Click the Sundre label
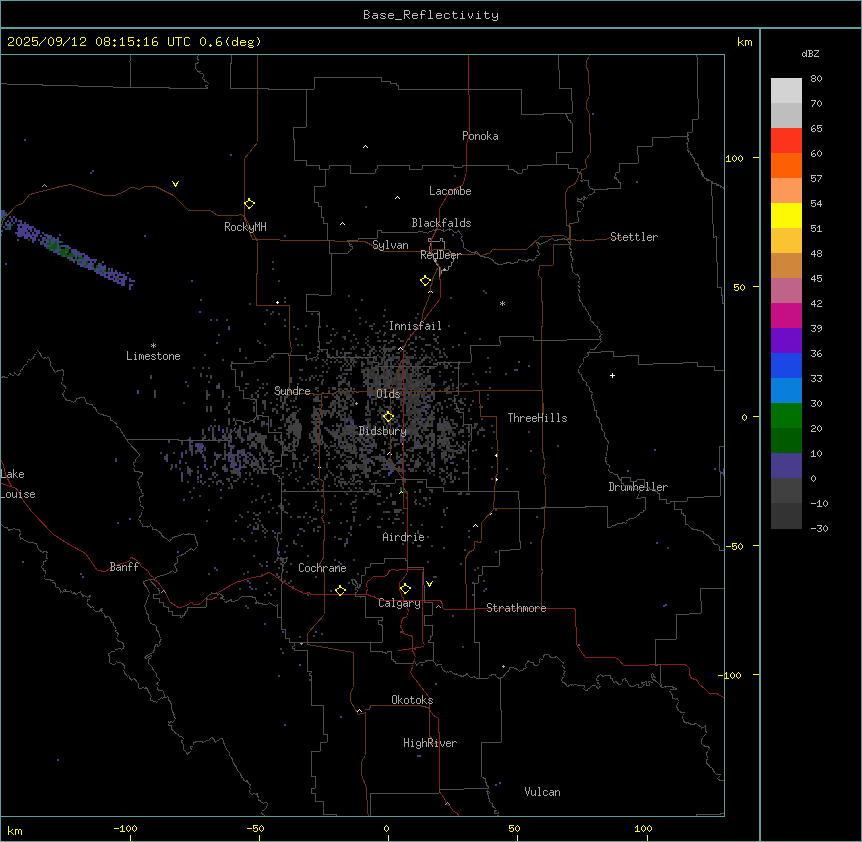Viewport: 862px width, 842px height. tap(292, 391)
